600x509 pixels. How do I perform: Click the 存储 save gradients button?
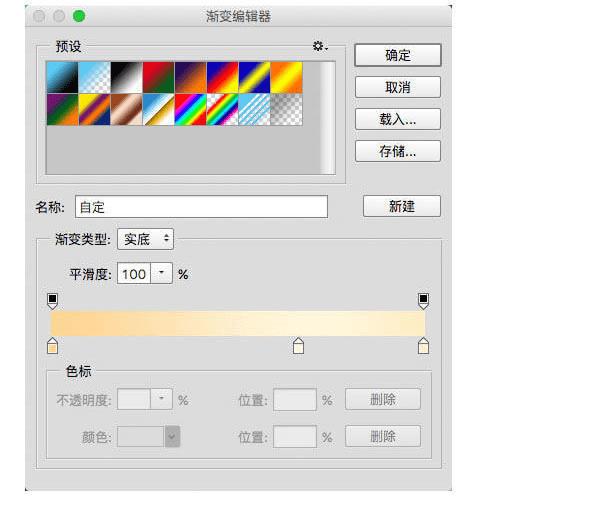point(398,151)
